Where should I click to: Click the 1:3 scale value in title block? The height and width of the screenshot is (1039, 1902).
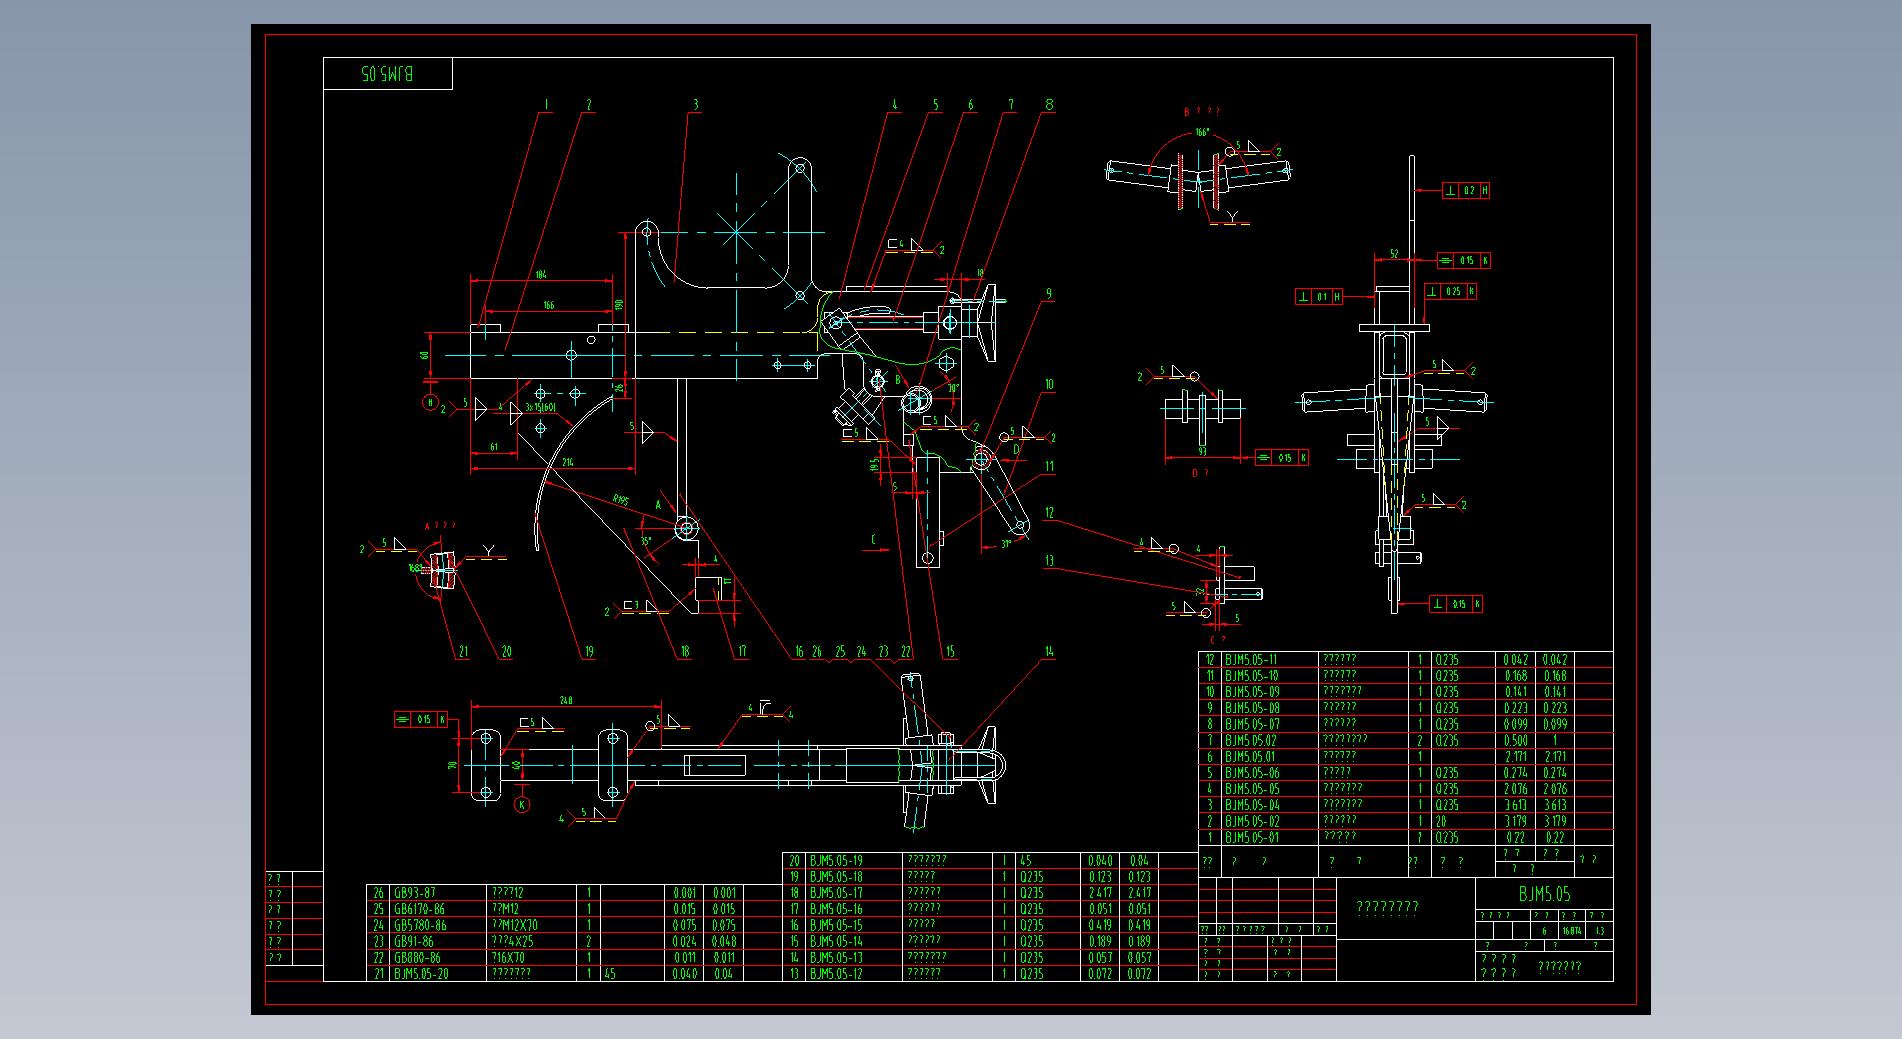[x=1600, y=931]
